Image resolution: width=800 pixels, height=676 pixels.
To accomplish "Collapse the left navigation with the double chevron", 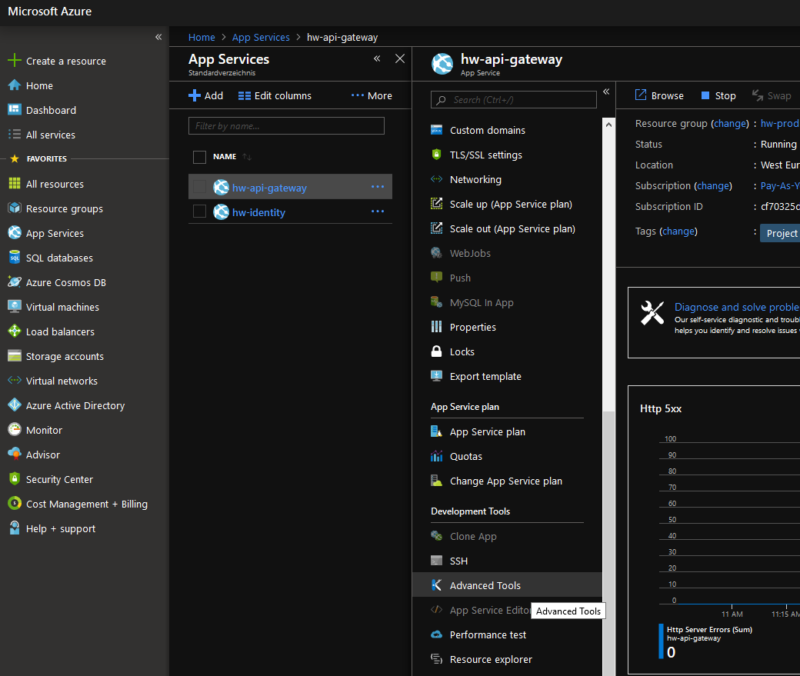I will [156, 36].
